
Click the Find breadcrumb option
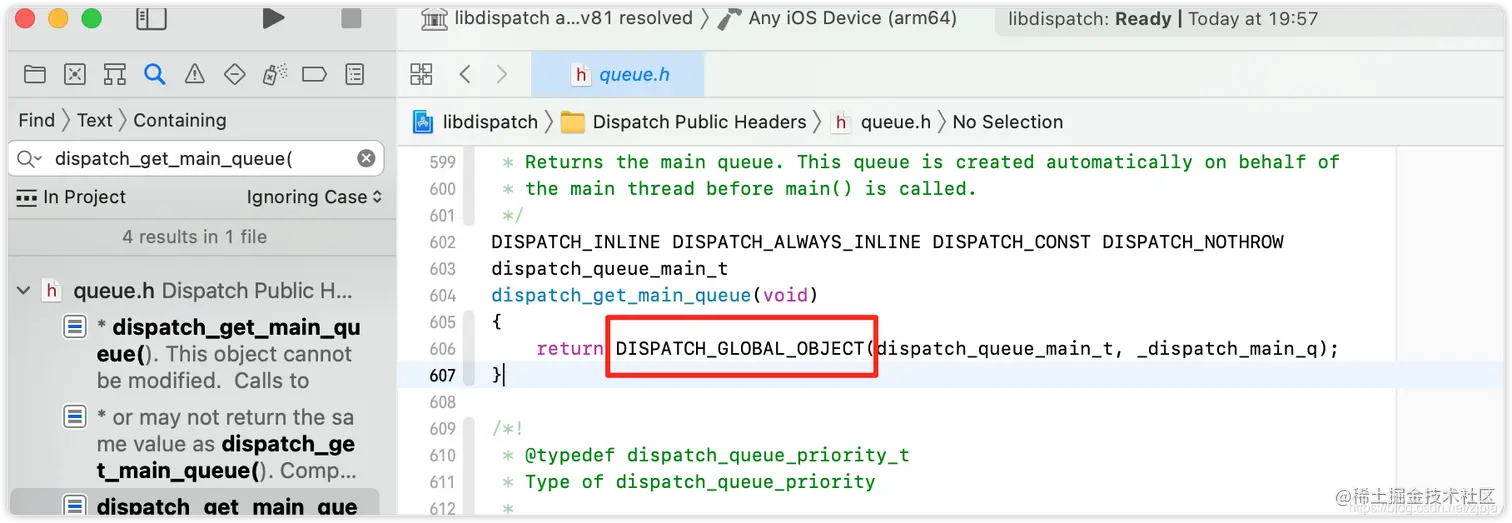pyautogui.click(x=37, y=120)
